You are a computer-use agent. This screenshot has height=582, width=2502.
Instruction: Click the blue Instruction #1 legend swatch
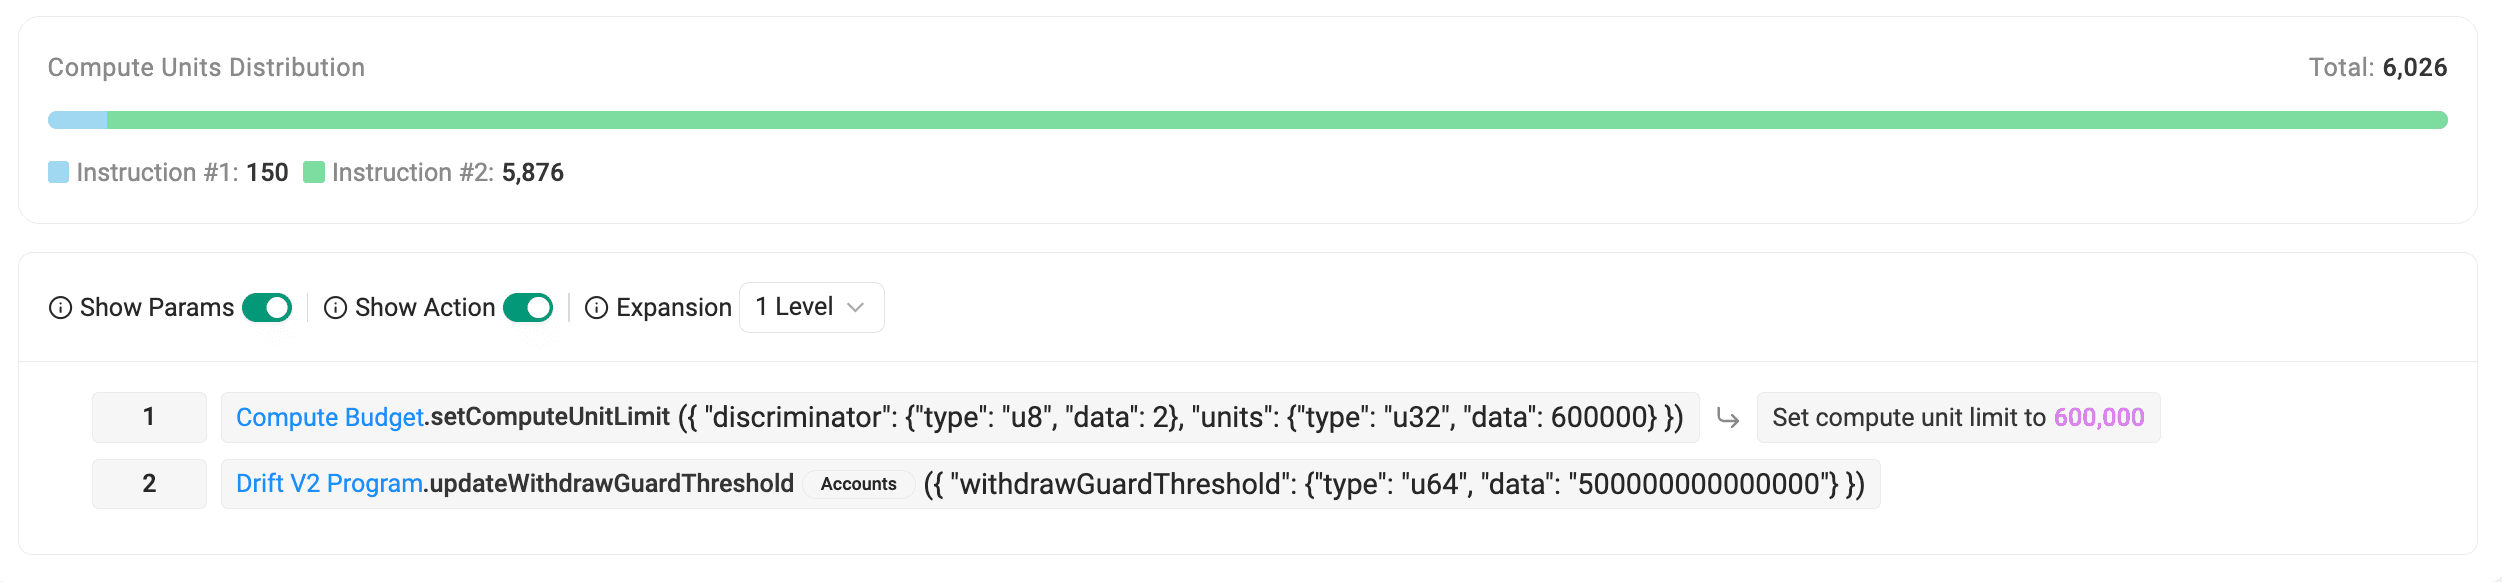[59, 173]
